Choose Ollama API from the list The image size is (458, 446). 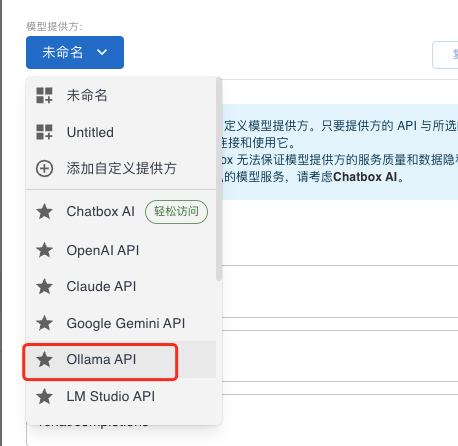point(121,360)
